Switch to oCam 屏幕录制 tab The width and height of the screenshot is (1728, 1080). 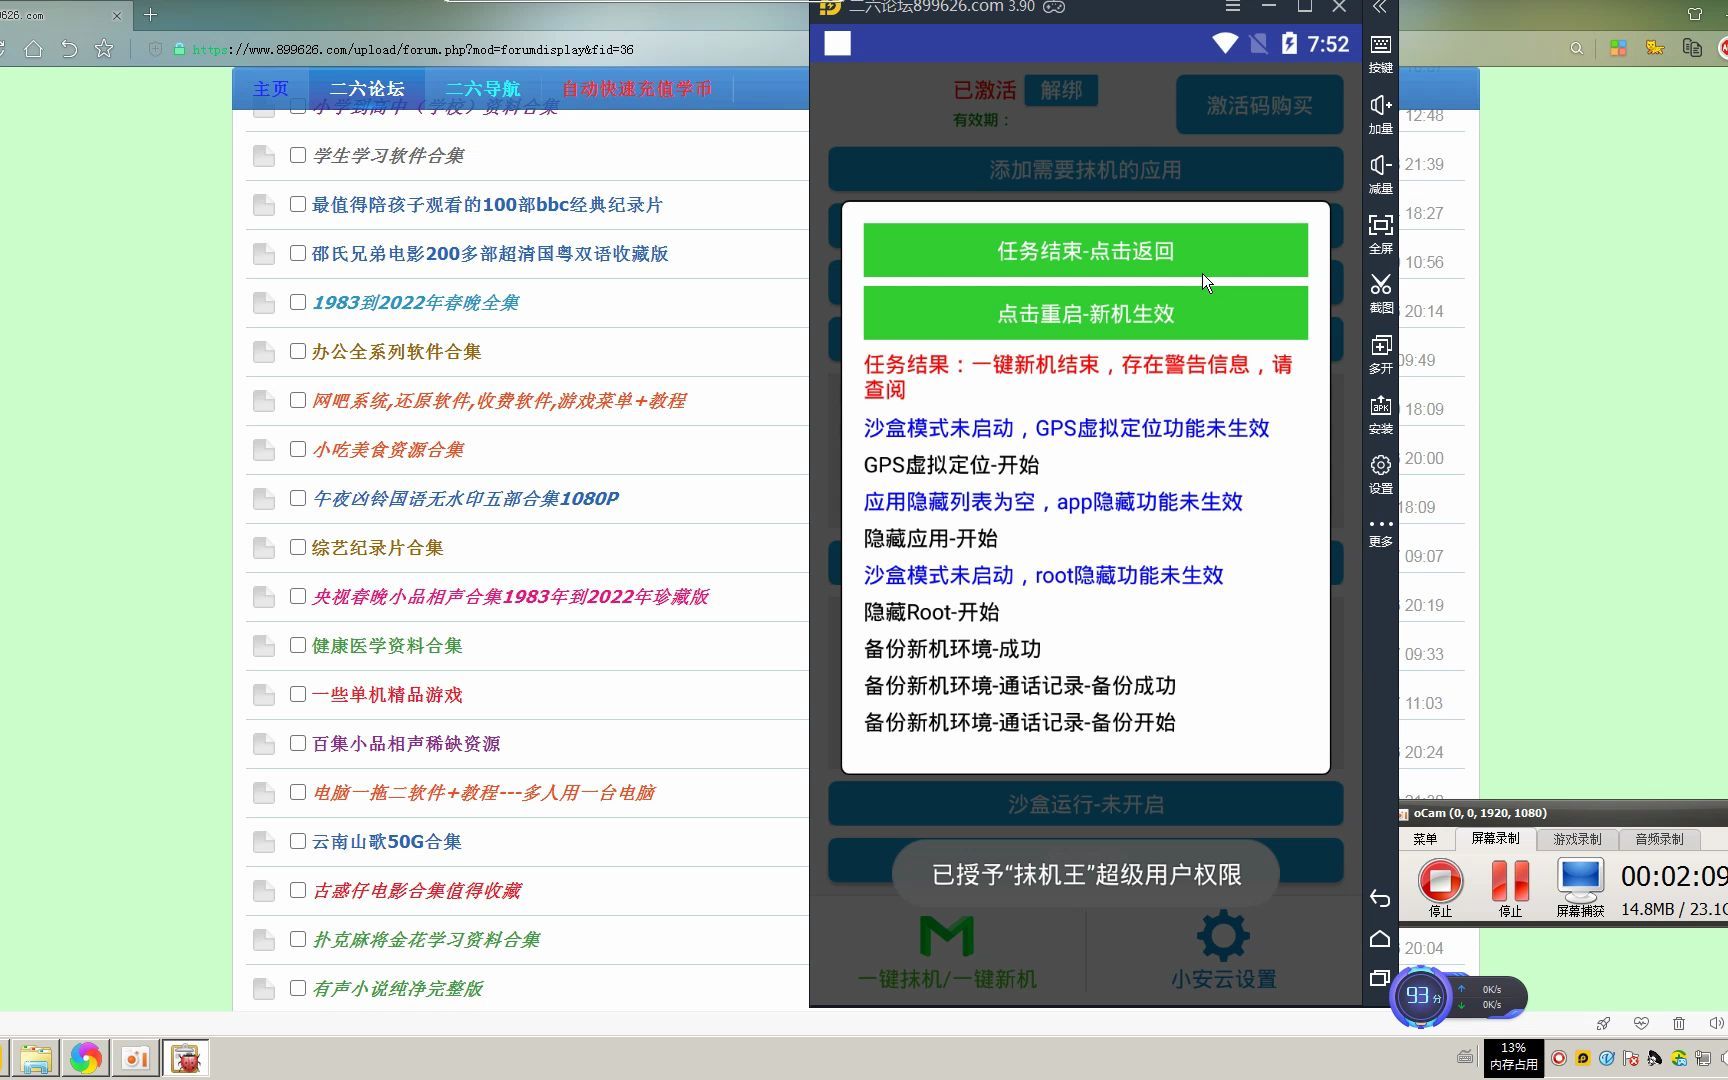[x=1495, y=838]
